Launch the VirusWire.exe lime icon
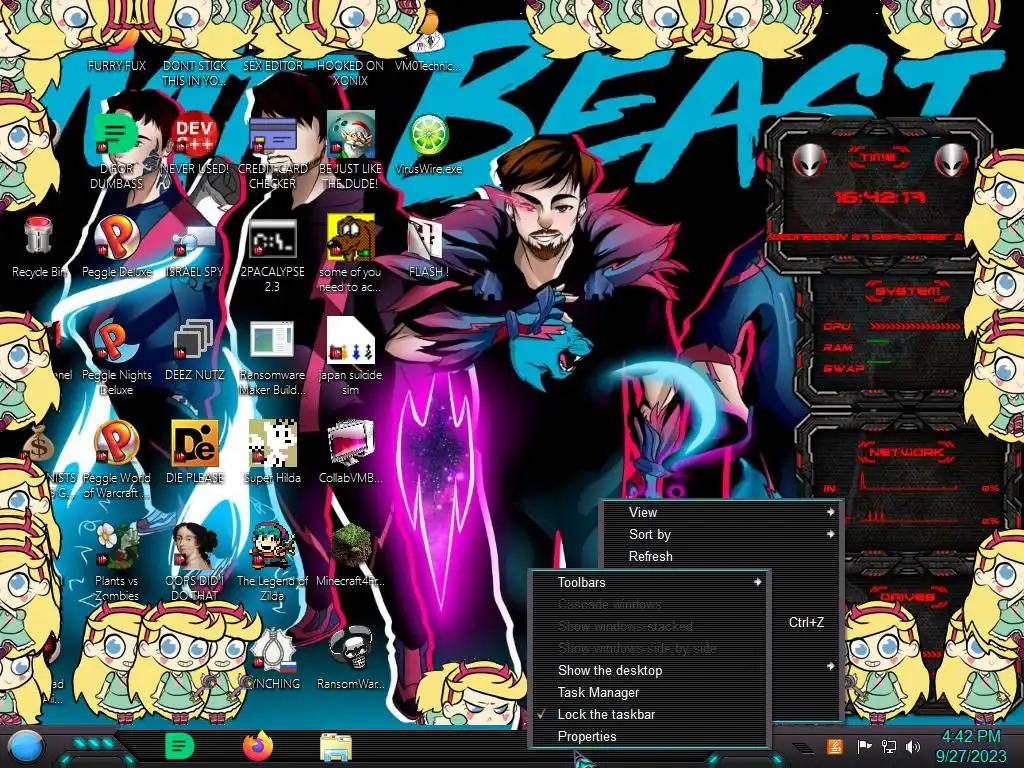The image size is (1024, 768). pos(428,144)
